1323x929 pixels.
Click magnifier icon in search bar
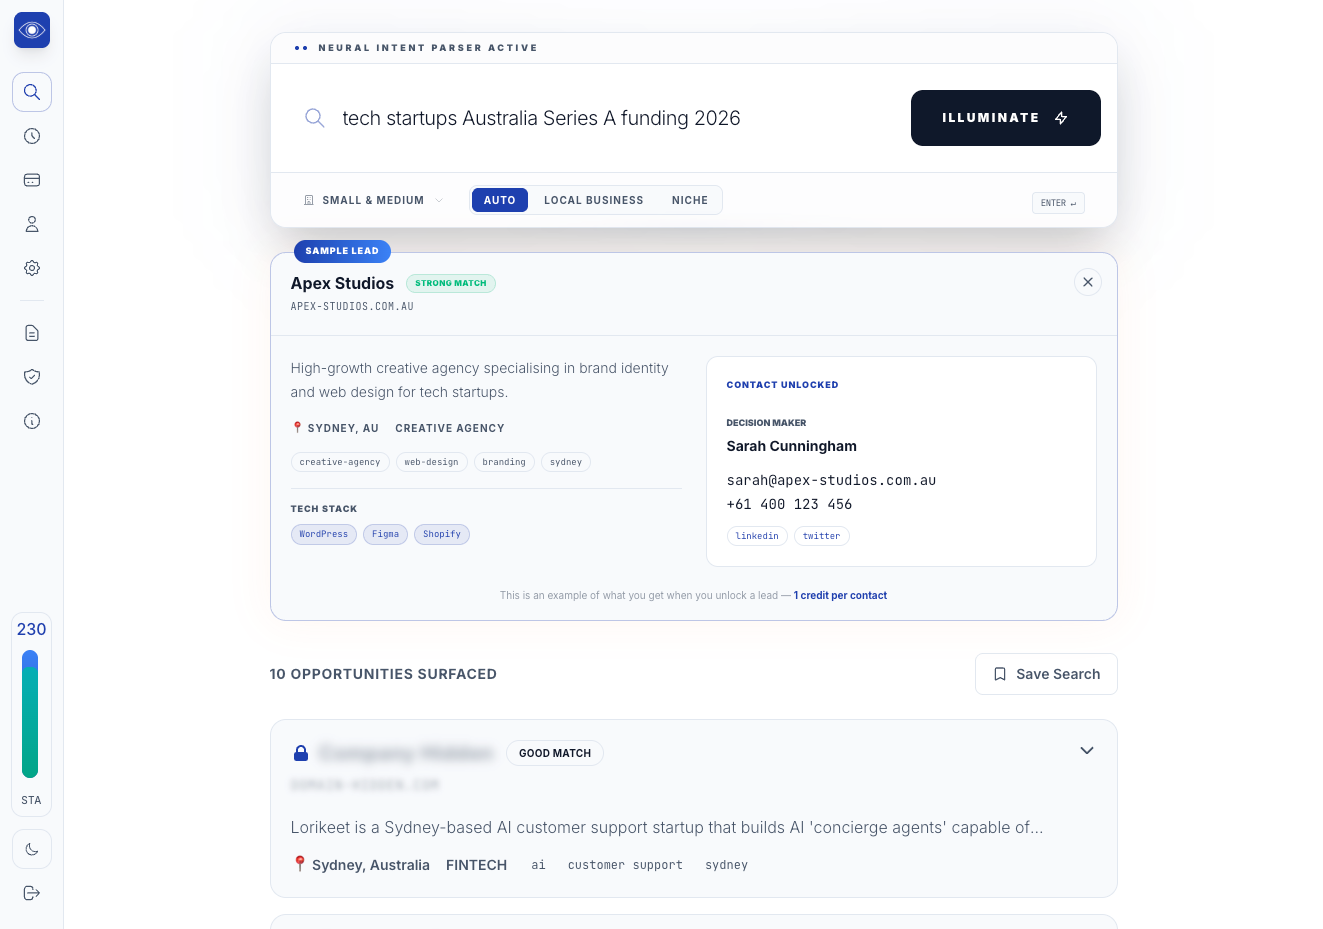[x=314, y=118]
